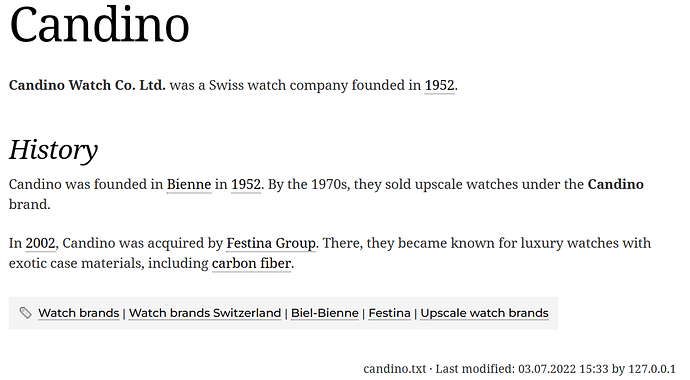Open the 1952 link in History paragraph
Screen dimensions: 690x380
point(246,184)
